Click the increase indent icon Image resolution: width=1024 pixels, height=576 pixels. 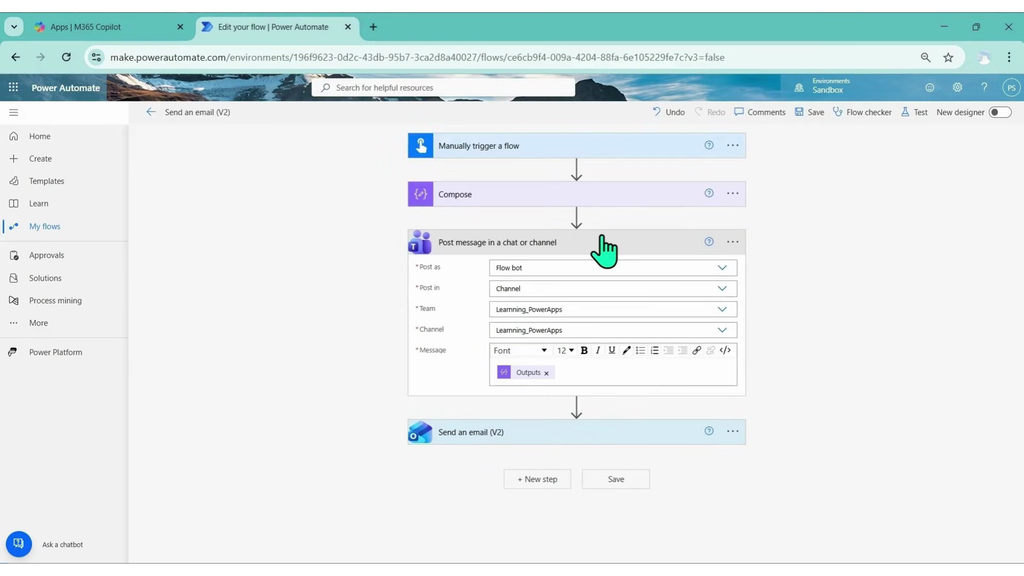[x=682, y=351]
